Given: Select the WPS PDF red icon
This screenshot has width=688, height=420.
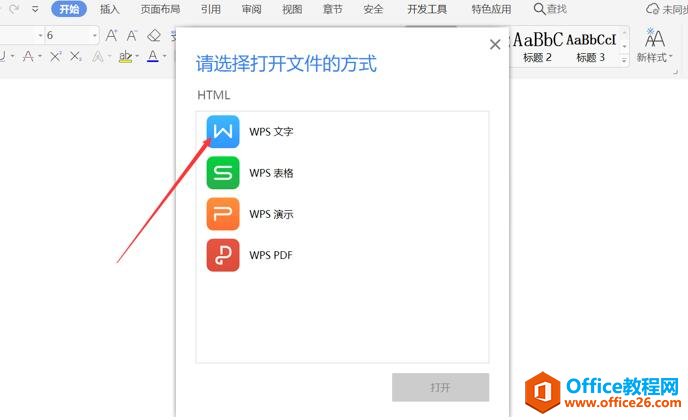Looking at the screenshot, I should [x=223, y=255].
